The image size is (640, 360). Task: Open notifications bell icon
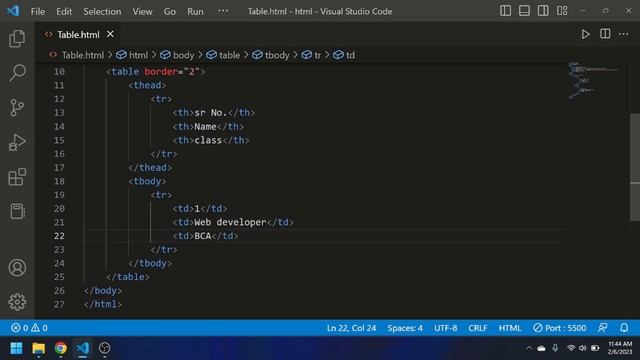click(x=624, y=328)
